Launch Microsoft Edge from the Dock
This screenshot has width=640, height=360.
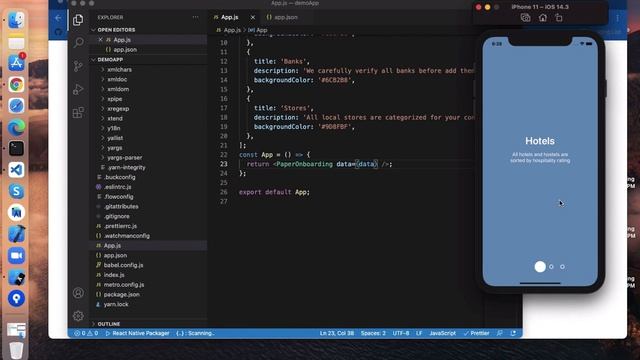pyautogui.click(x=16, y=127)
